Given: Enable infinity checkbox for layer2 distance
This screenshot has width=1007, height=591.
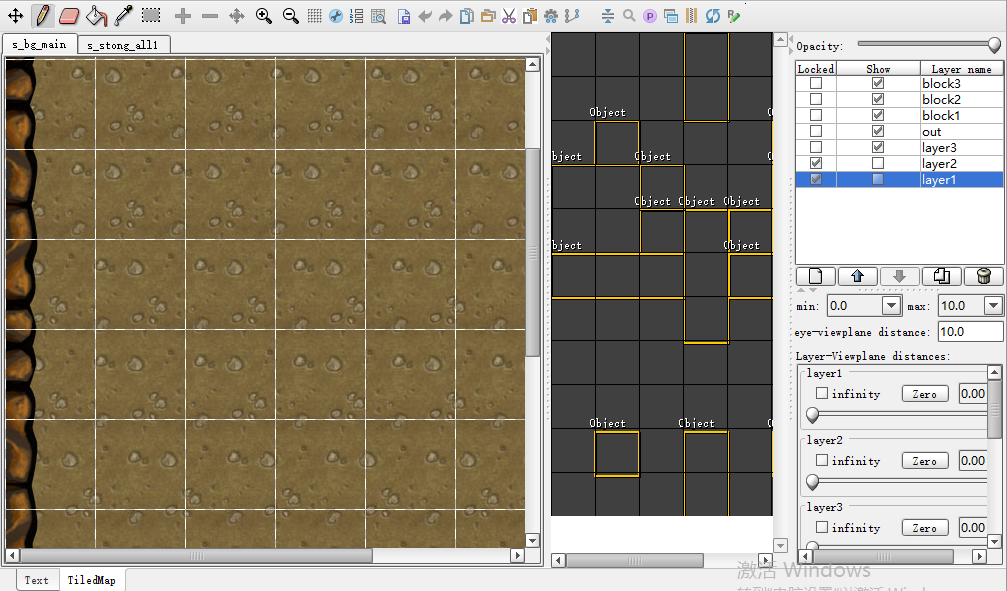Looking at the screenshot, I should 822,460.
